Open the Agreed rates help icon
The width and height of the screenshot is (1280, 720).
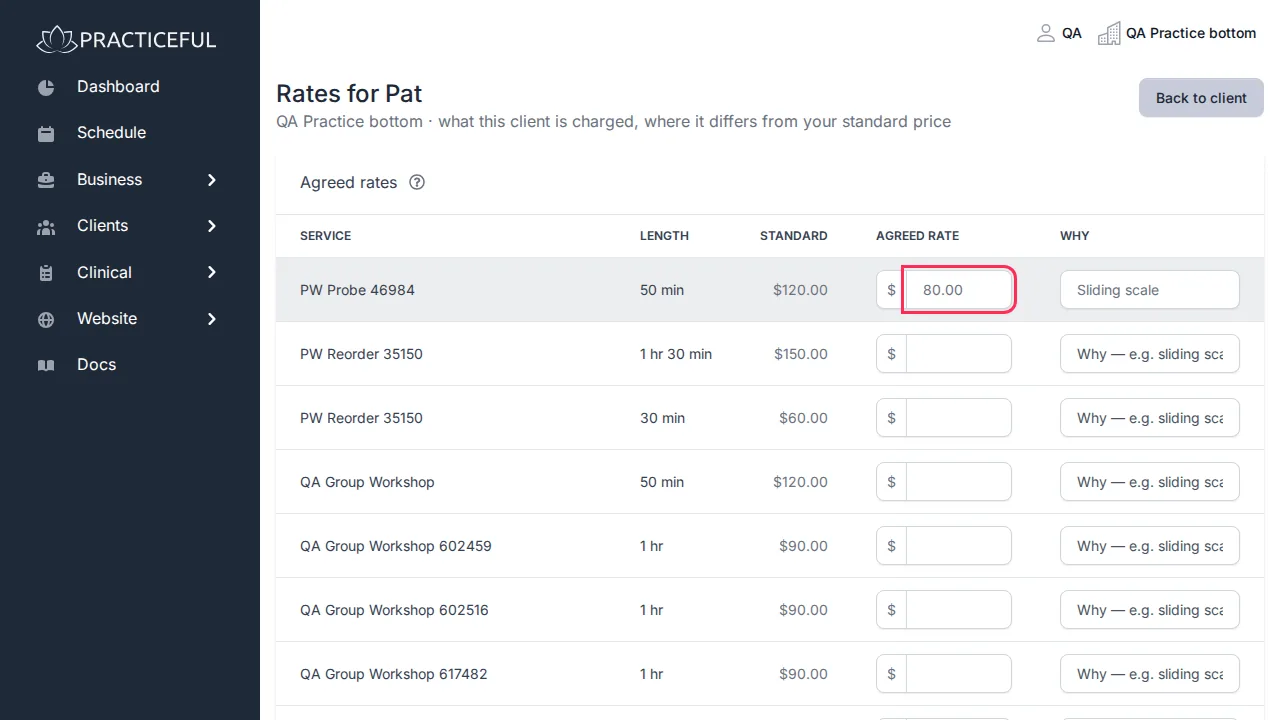pos(417,182)
